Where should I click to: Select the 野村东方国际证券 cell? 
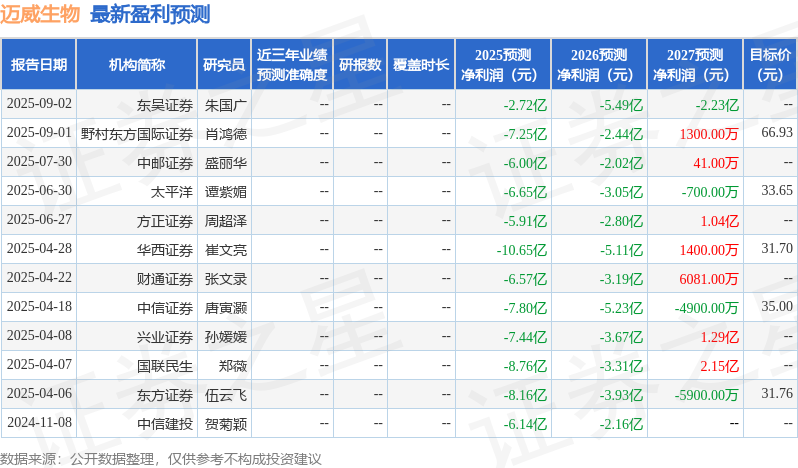[137, 134]
